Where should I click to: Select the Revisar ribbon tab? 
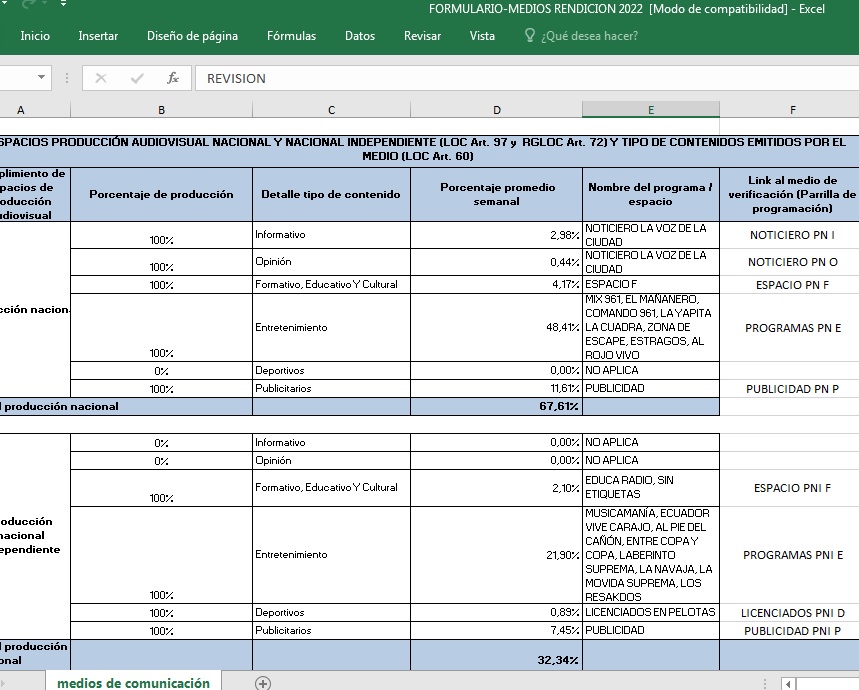point(422,36)
